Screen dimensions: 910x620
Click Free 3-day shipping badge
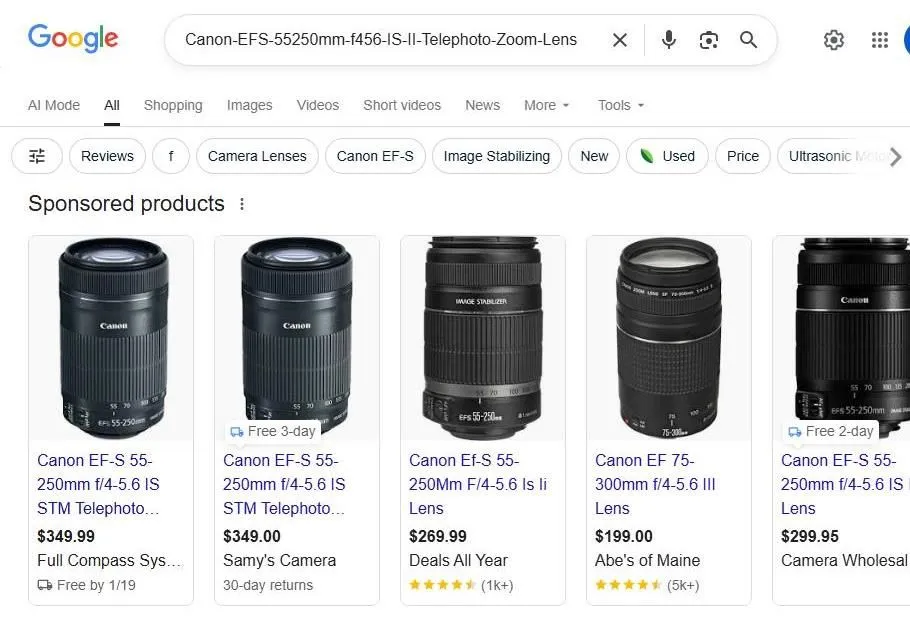(273, 431)
